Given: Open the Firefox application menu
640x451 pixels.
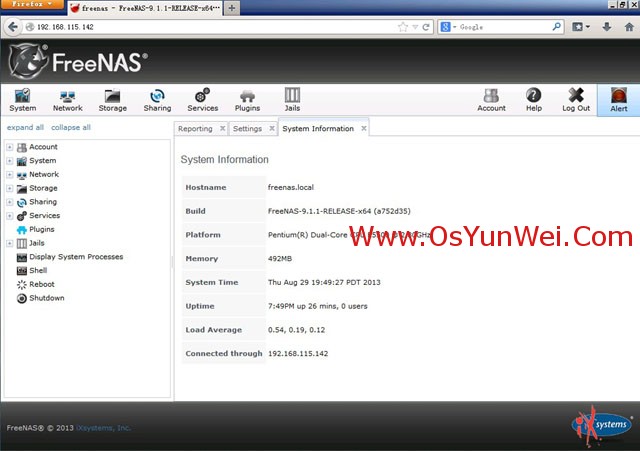Looking at the screenshot, I should pos(32,4).
